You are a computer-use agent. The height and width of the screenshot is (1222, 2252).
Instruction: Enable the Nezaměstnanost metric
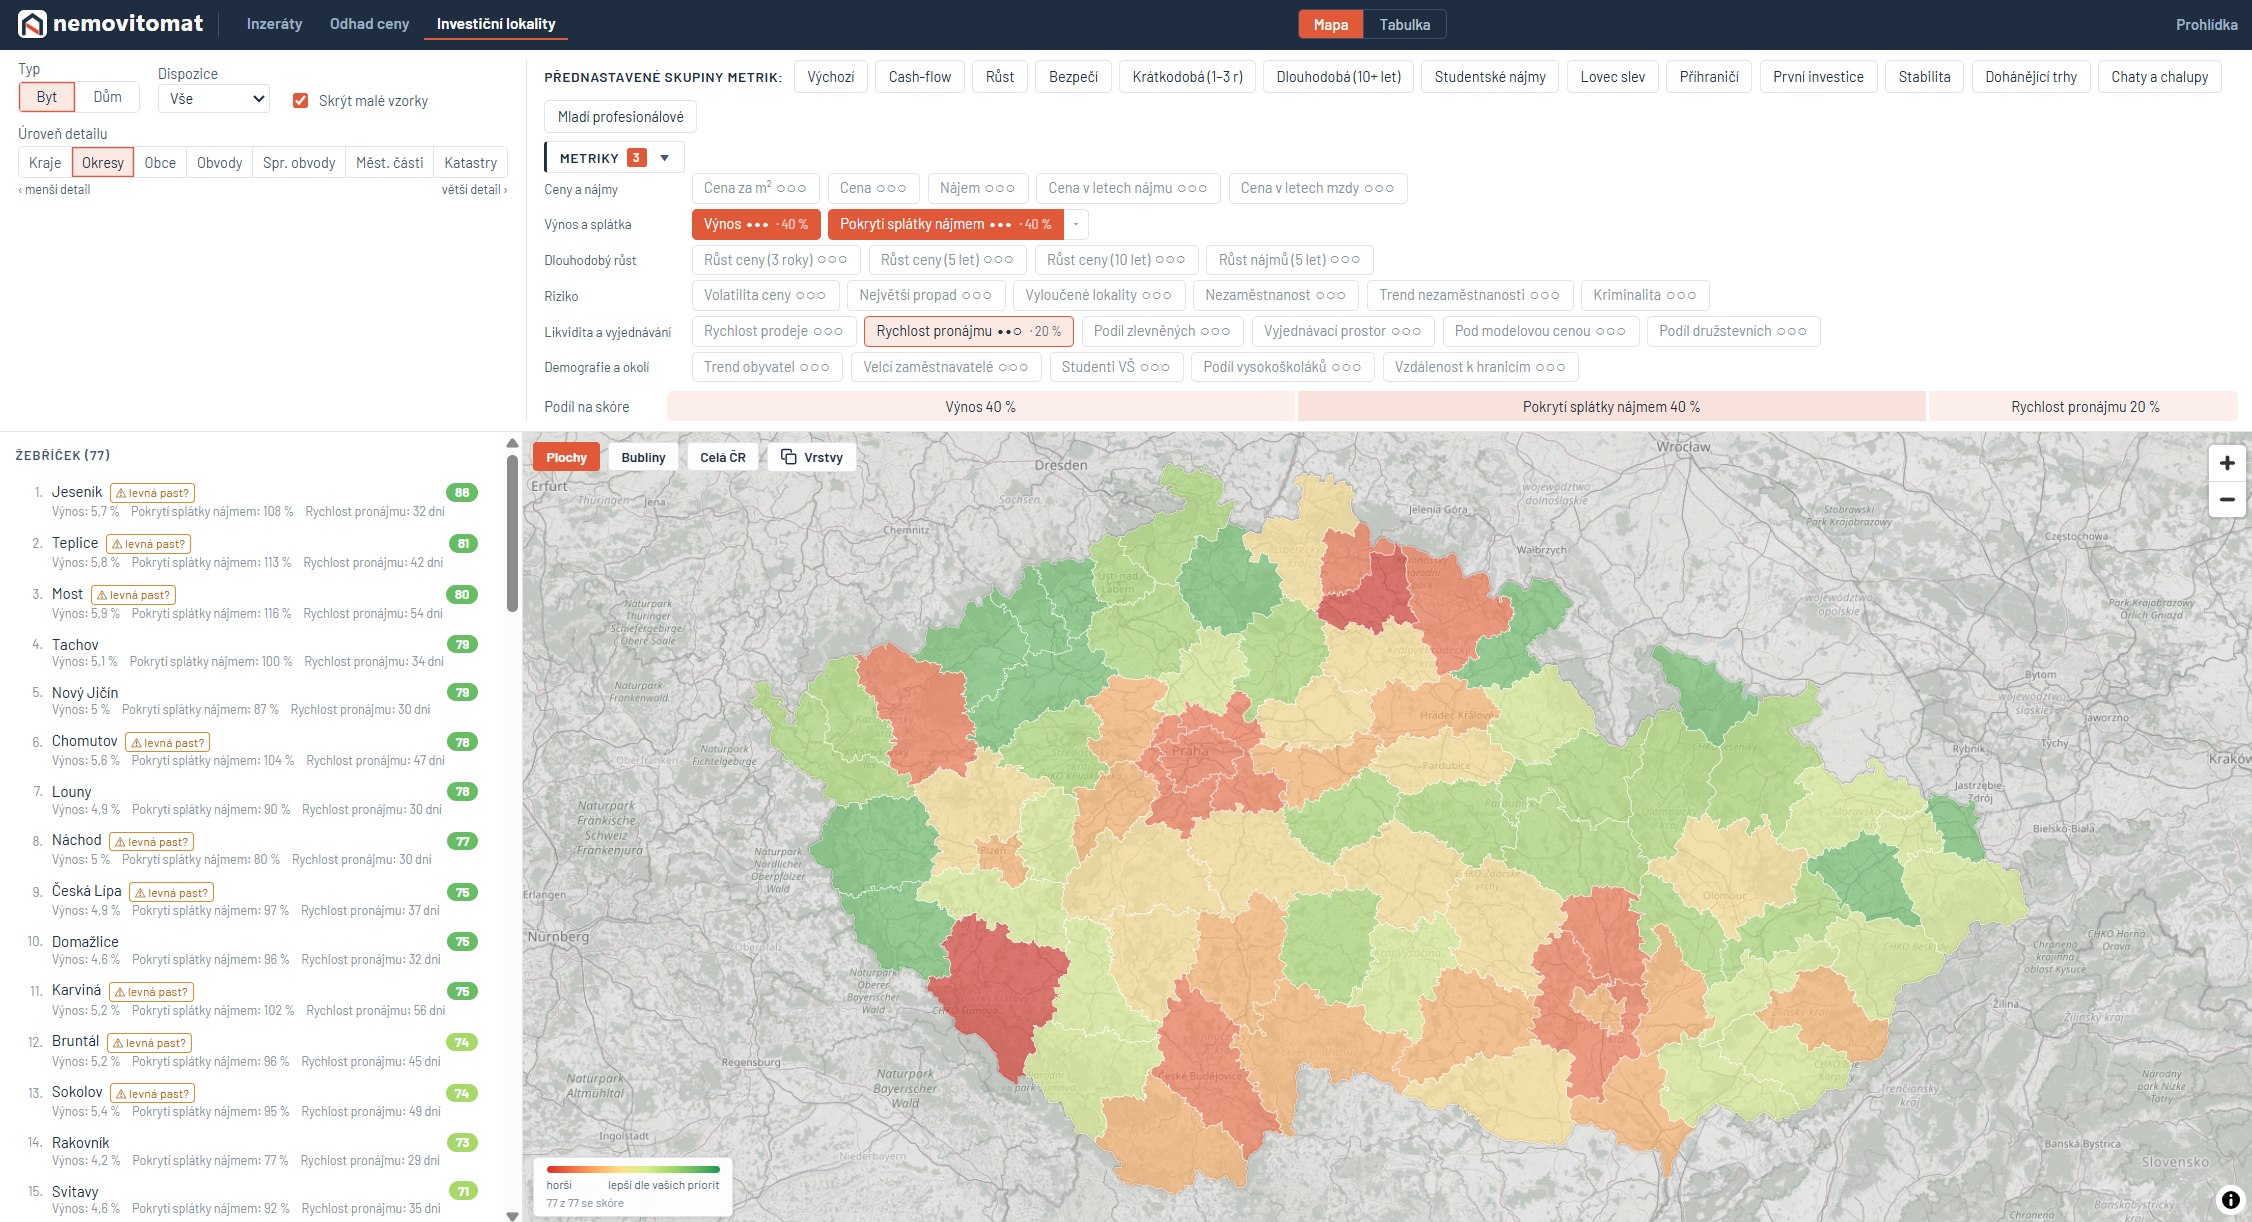point(1275,295)
